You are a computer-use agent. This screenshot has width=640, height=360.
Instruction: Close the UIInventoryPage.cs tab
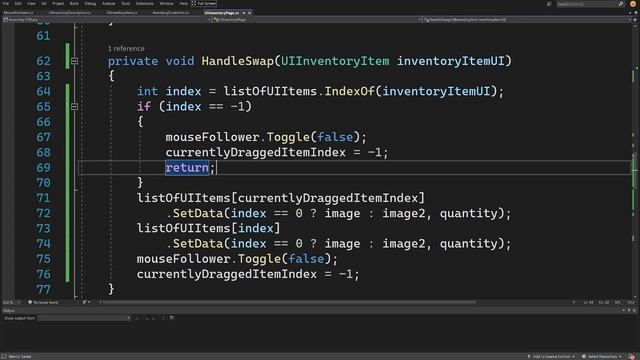[x=250, y=13]
